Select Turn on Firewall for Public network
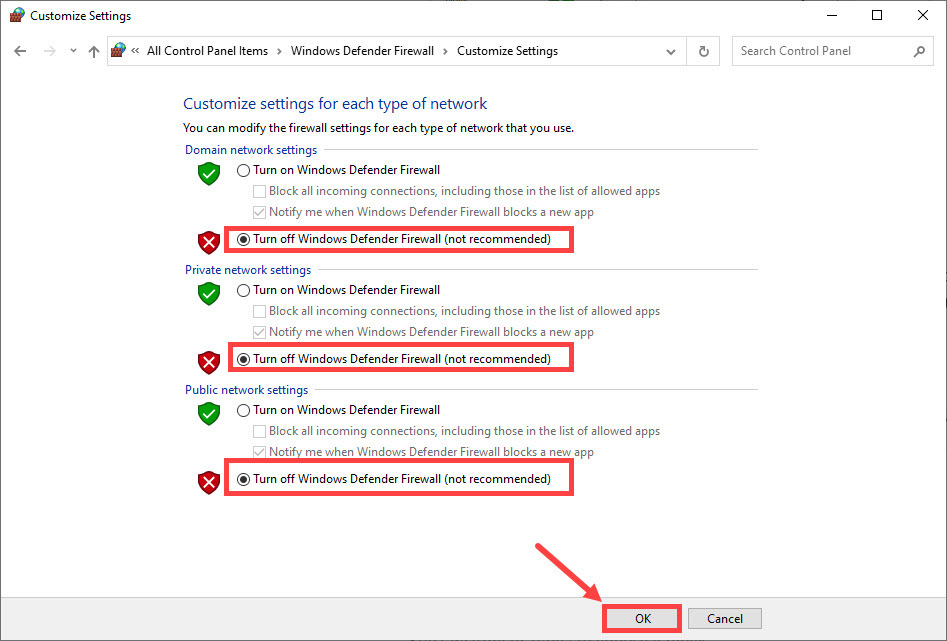The width and height of the screenshot is (947, 641). pyautogui.click(x=243, y=411)
